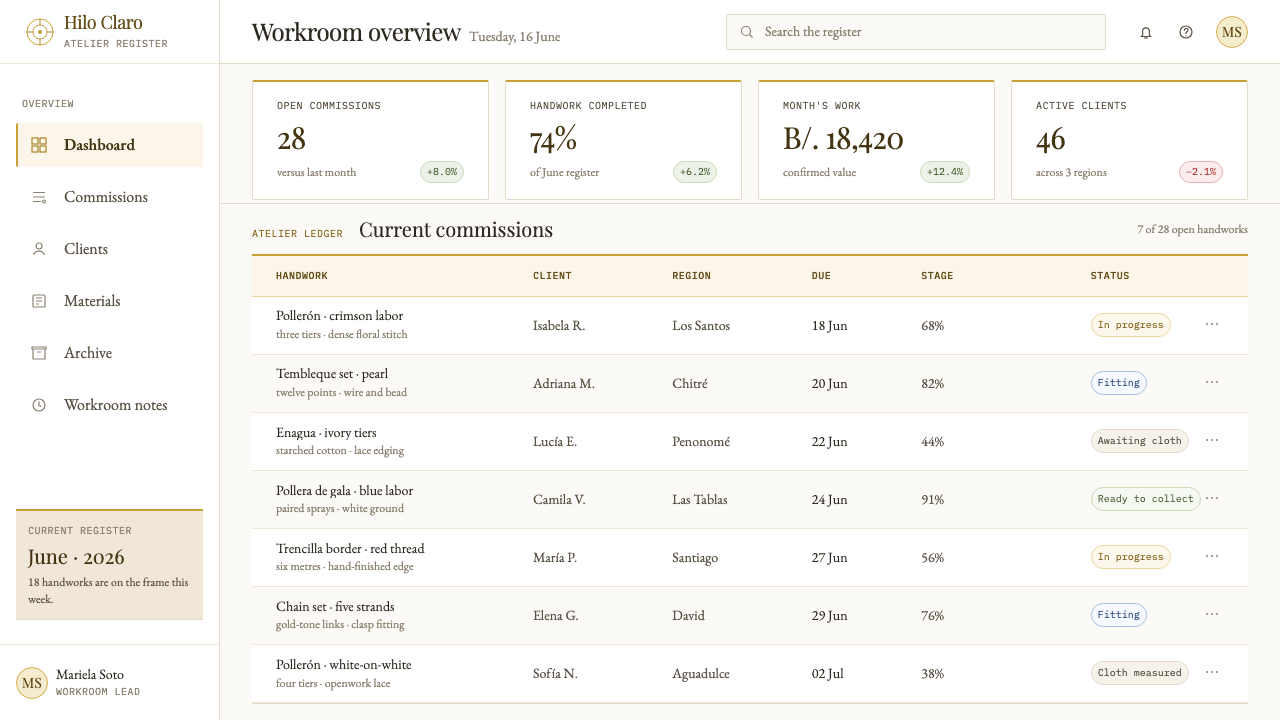1280x720 pixels.
Task: Click the Open Commissions stat card
Action: [370, 140]
